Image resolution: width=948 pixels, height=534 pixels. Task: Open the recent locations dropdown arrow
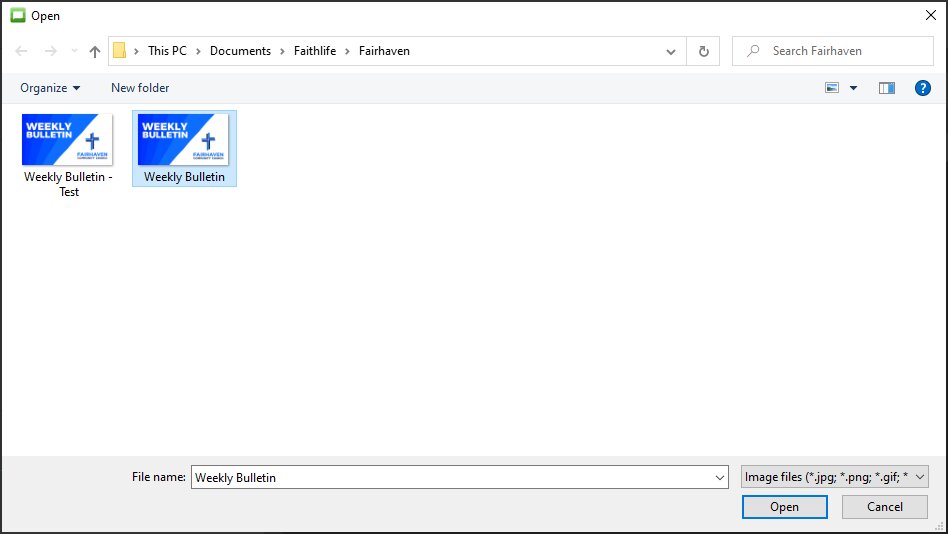[74, 51]
